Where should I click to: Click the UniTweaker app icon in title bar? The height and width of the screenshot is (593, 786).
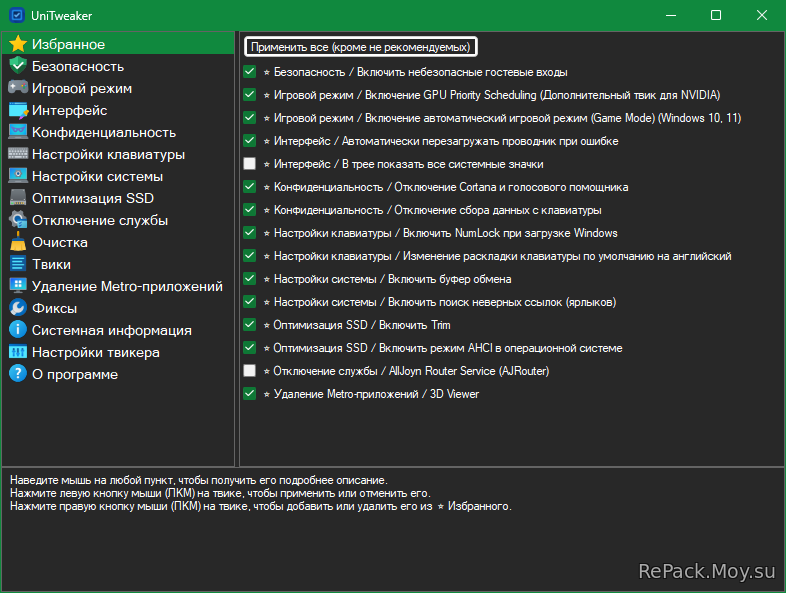pos(16,15)
